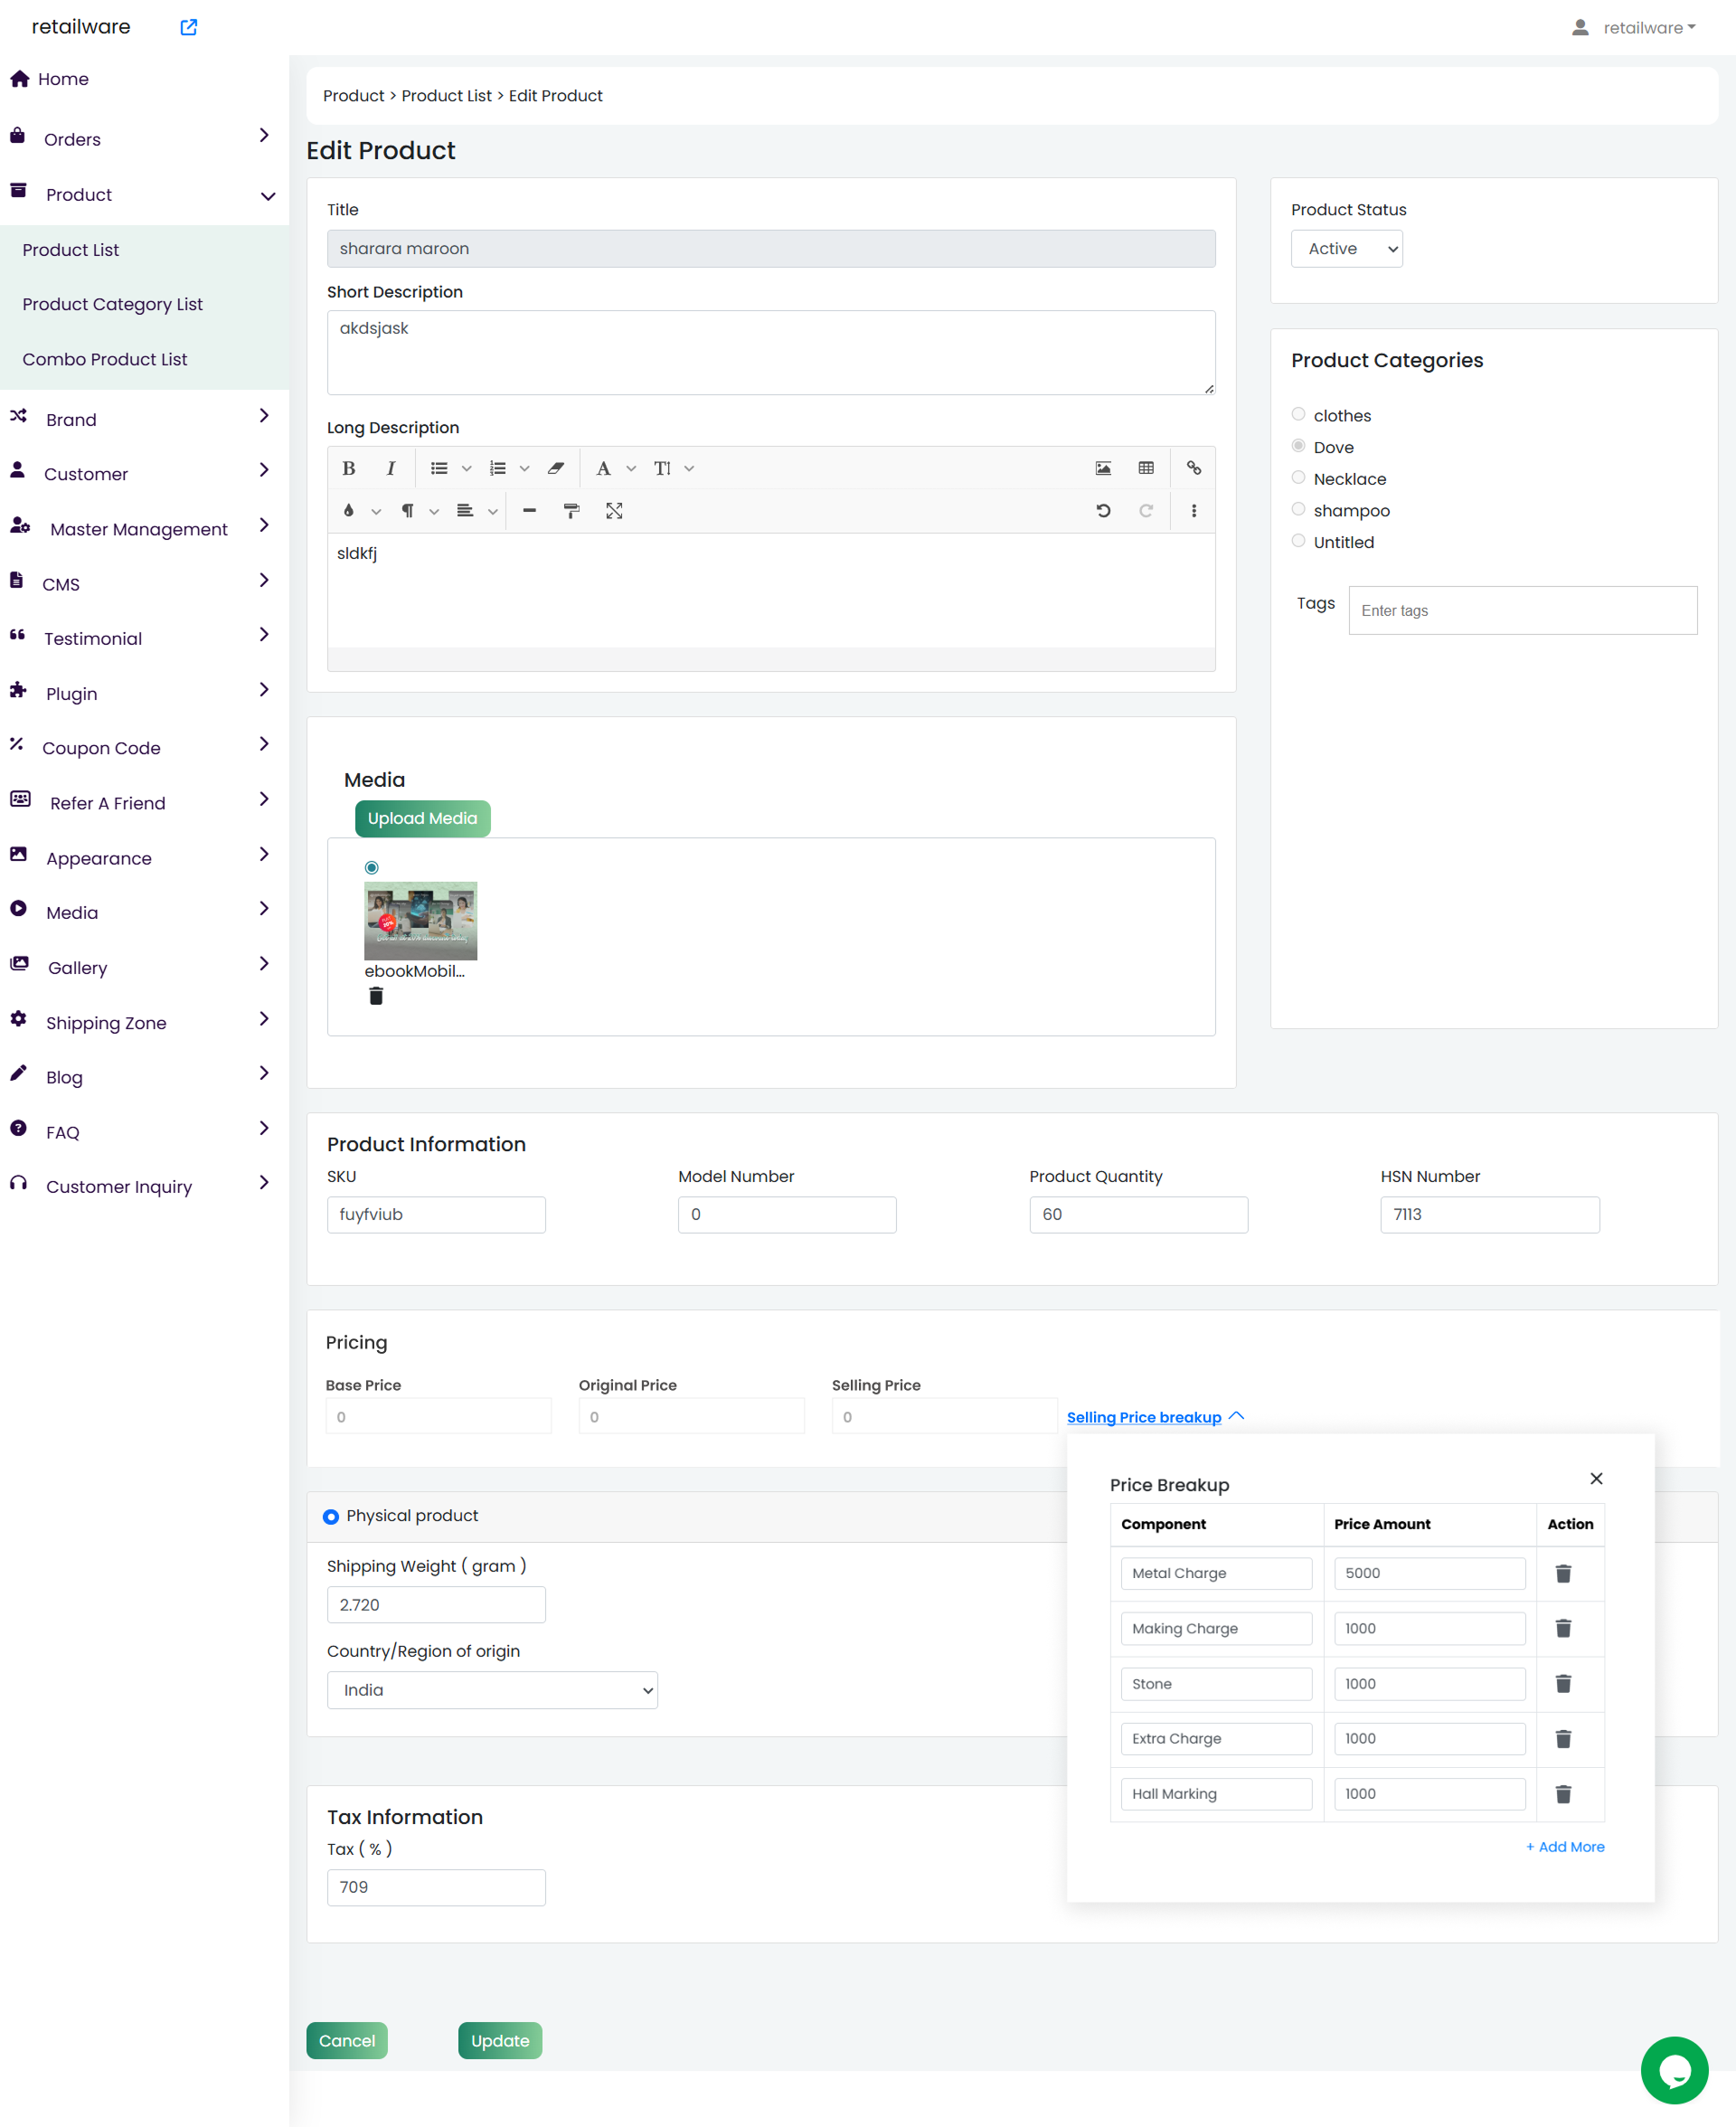This screenshot has width=1736, height=2127.
Task: Undo last edit in description editor
Action: point(1103,511)
